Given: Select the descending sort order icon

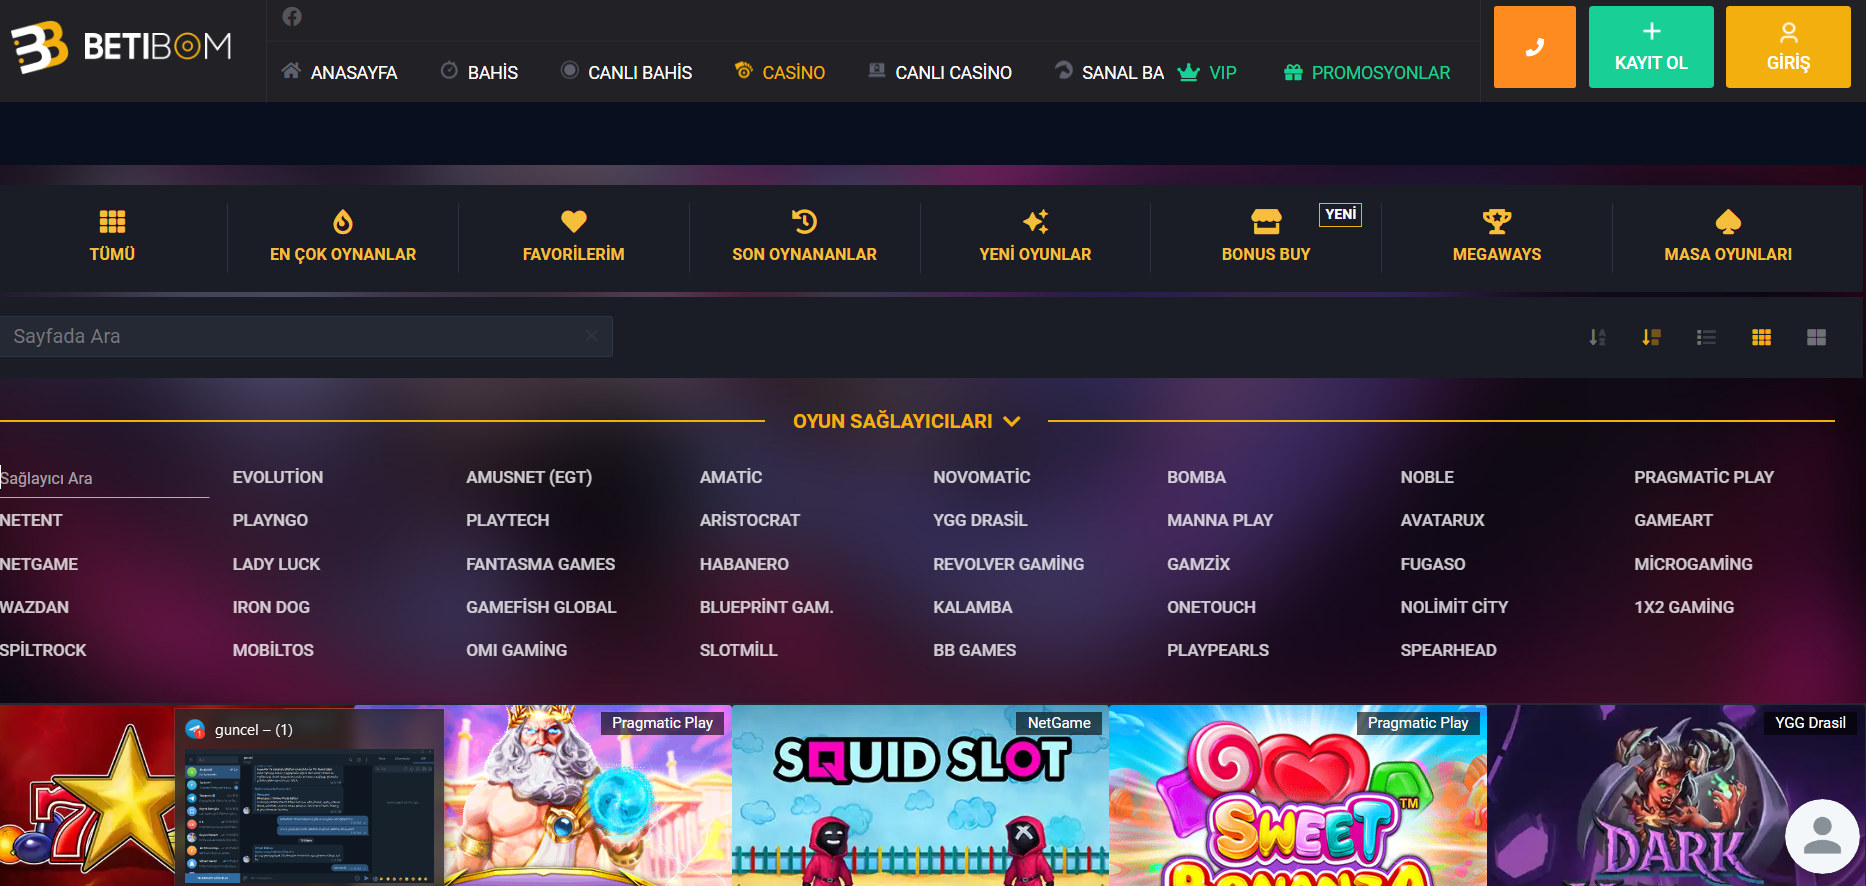Looking at the screenshot, I should point(1651,337).
